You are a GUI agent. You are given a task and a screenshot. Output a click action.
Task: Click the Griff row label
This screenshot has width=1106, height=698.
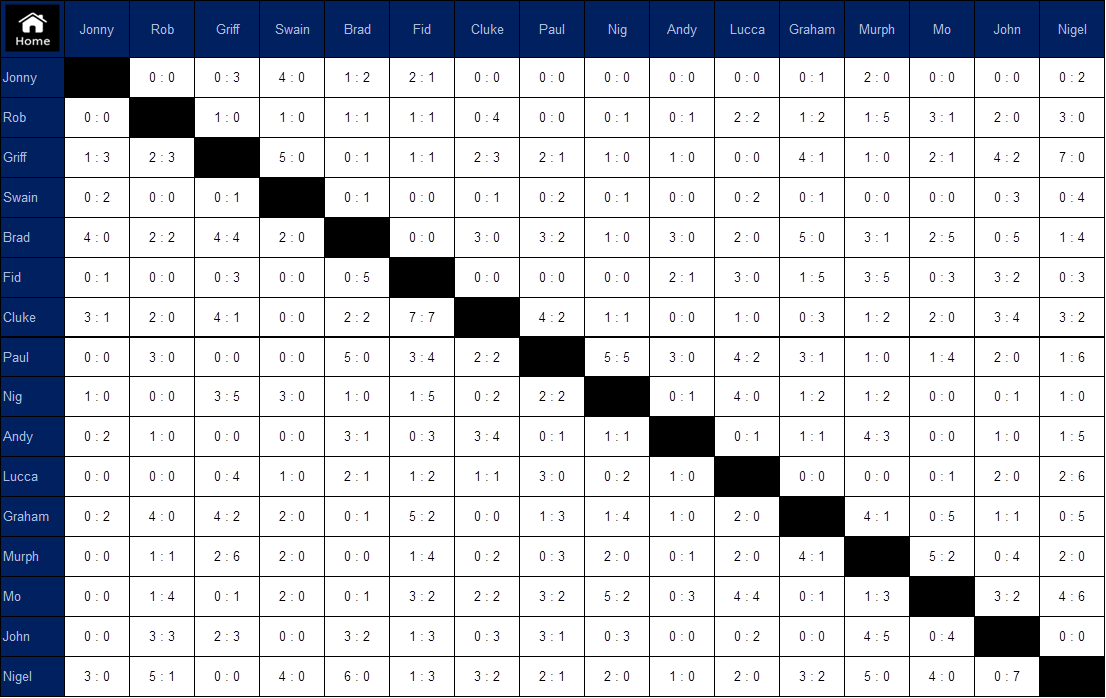(32, 157)
